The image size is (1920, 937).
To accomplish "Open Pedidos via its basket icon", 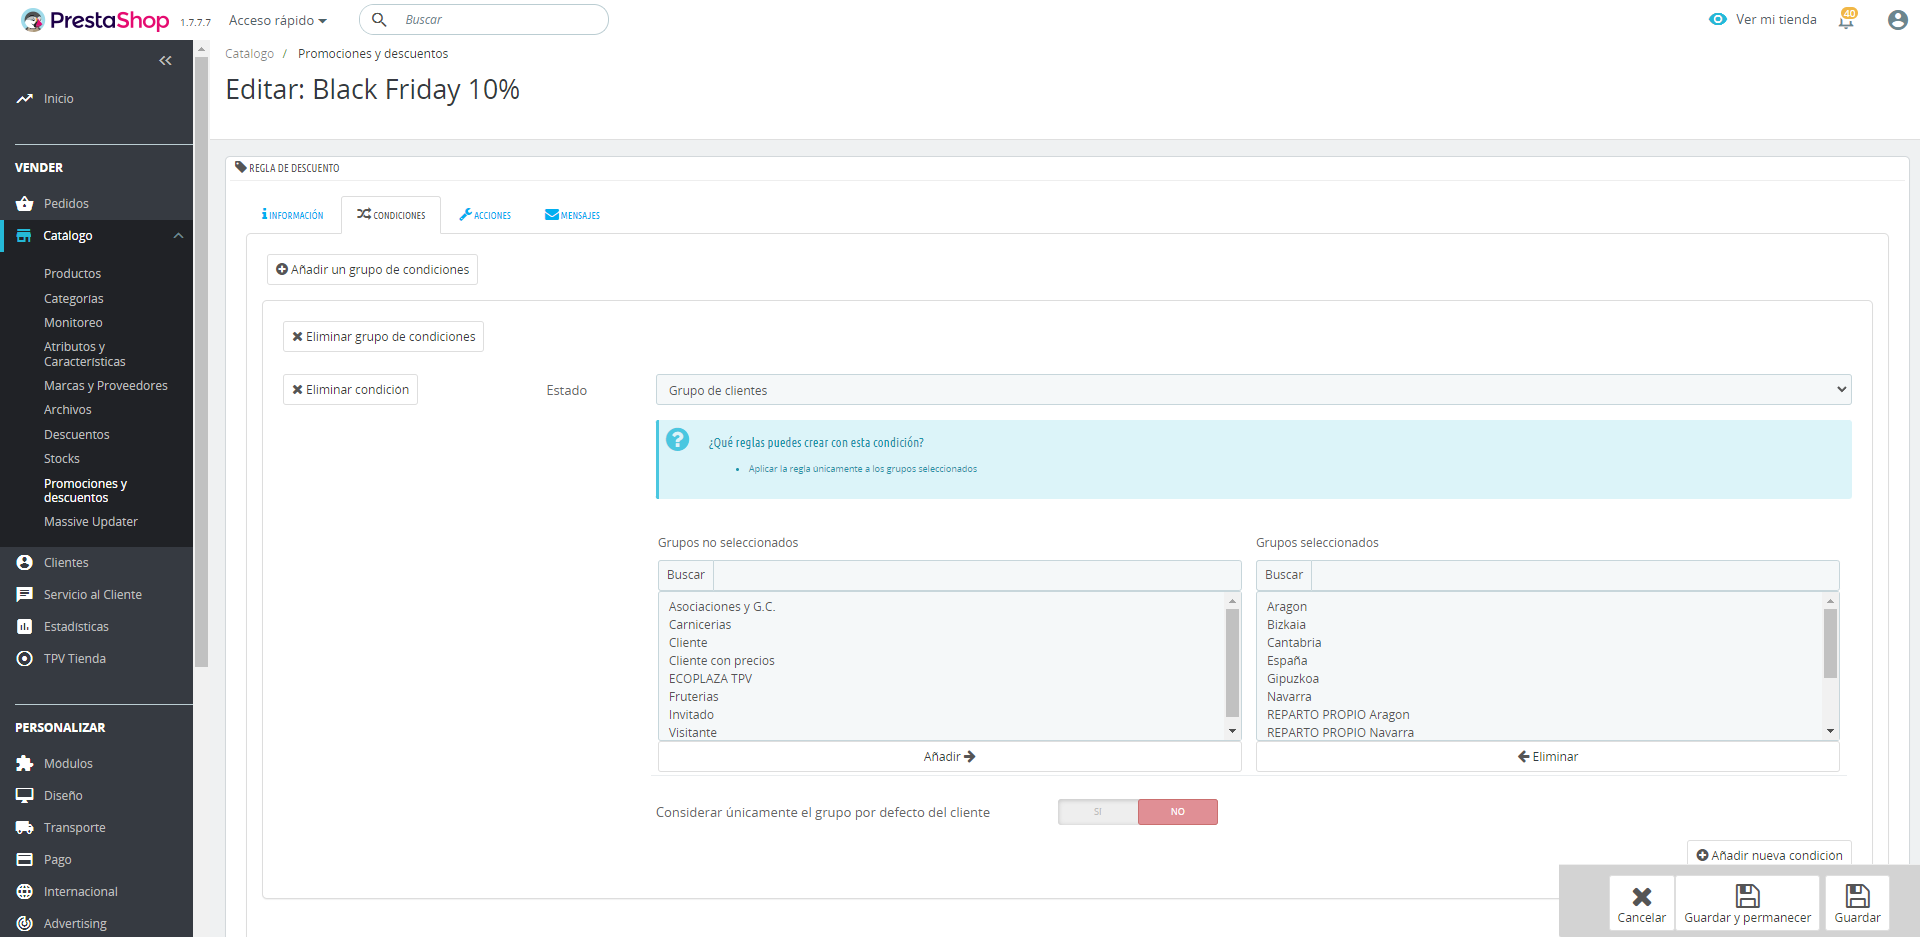I will pyautogui.click(x=25, y=204).
